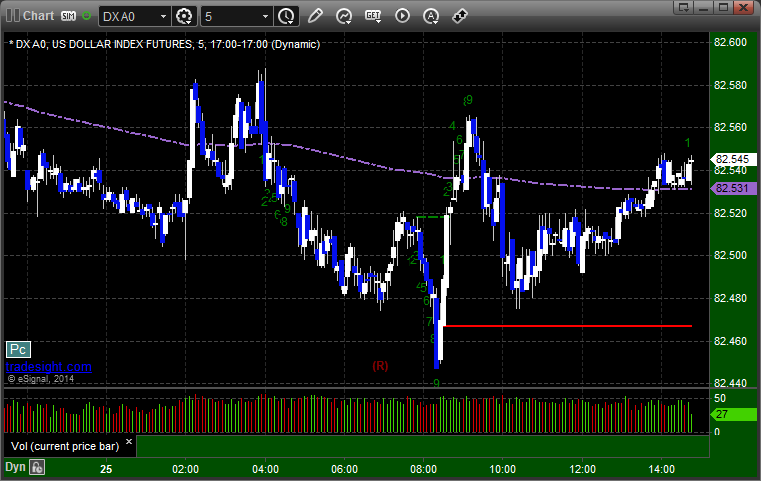The height and width of the screenshot is (481, 761).
Task: Open the time template clock menu
Action: click(286, 17)
